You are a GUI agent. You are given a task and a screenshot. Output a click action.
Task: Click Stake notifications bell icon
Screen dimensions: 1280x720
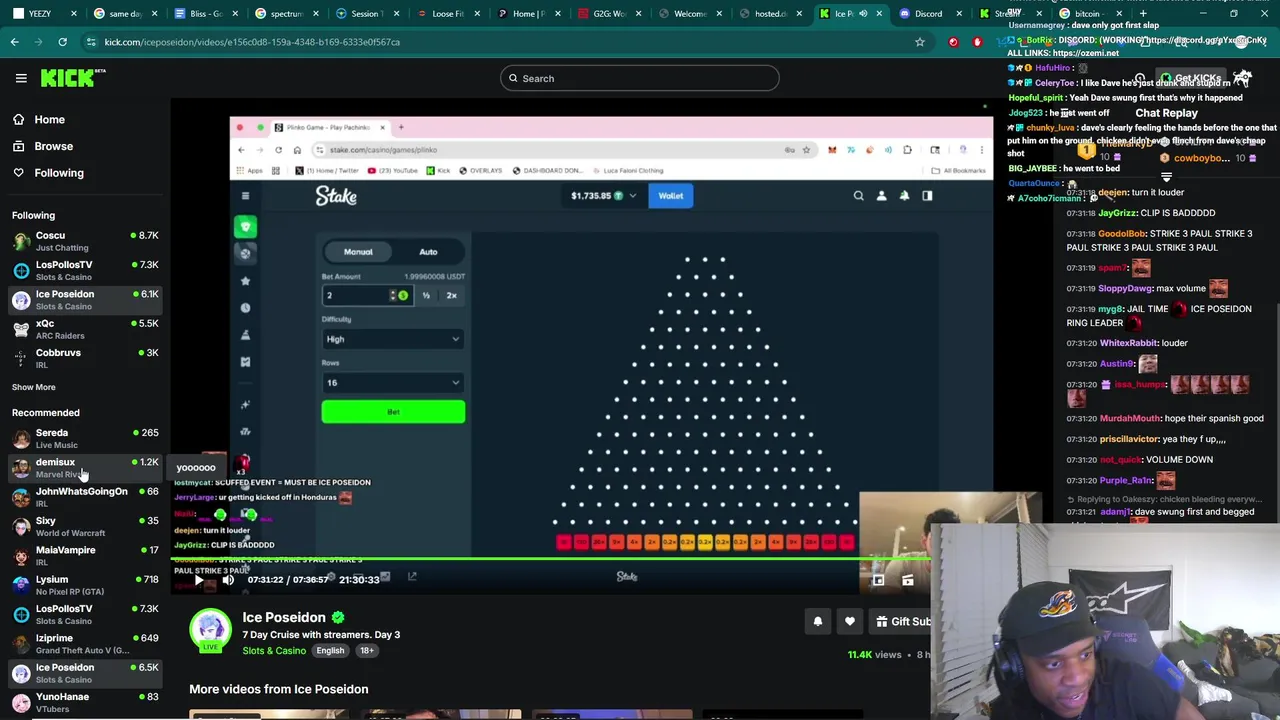coord(904,196)
